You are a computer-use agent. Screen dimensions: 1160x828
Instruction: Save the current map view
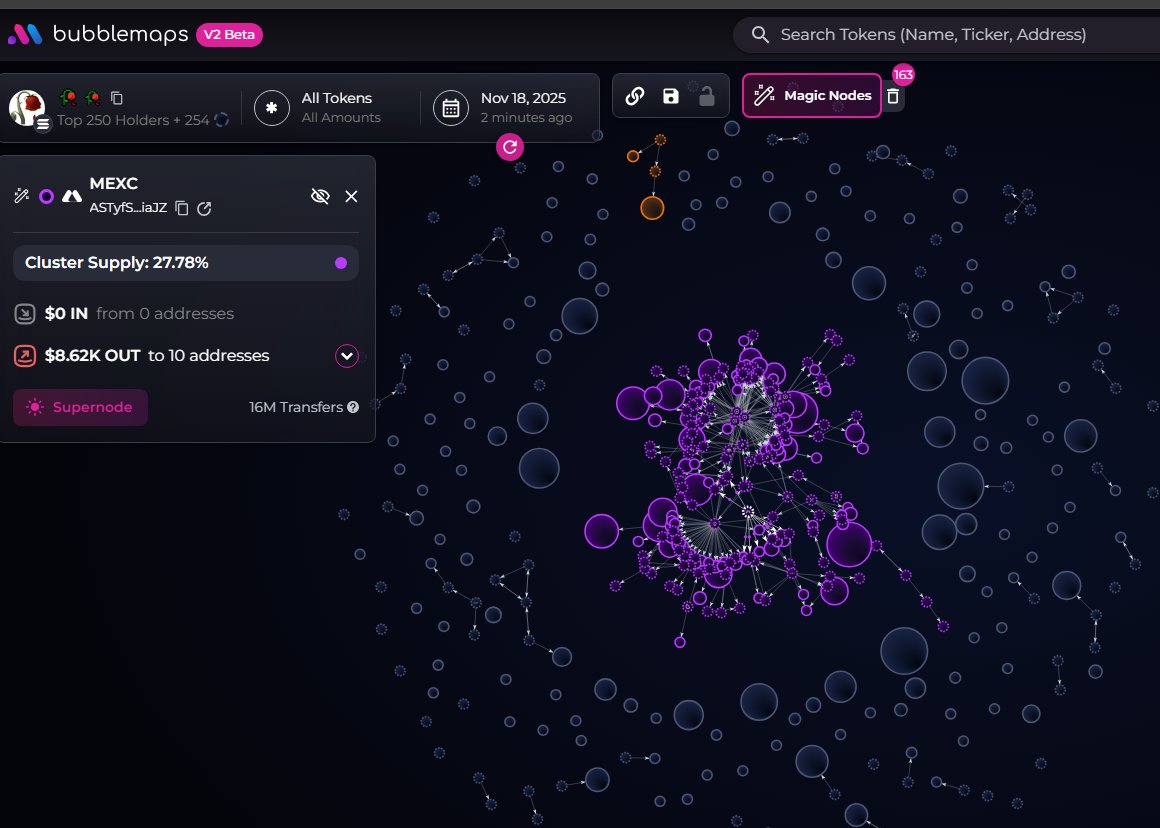click(670, 95)
